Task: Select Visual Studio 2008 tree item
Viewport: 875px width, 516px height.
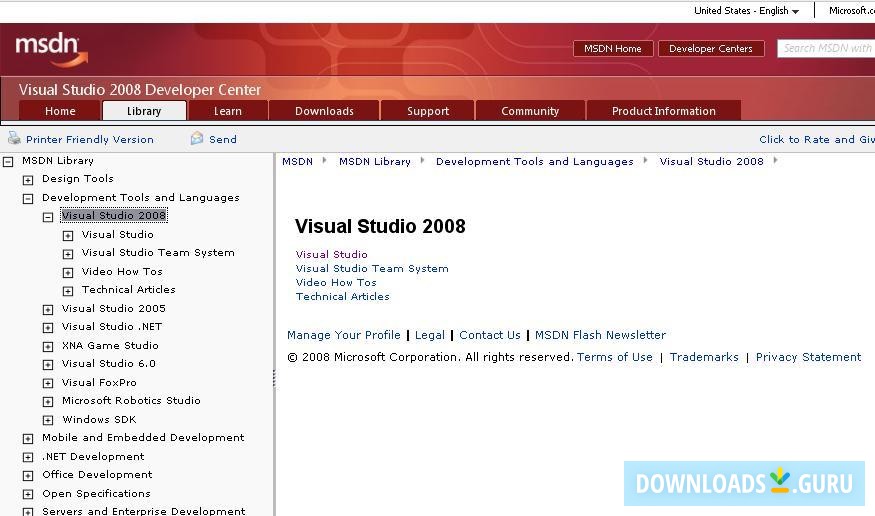Action: point(114,215)
